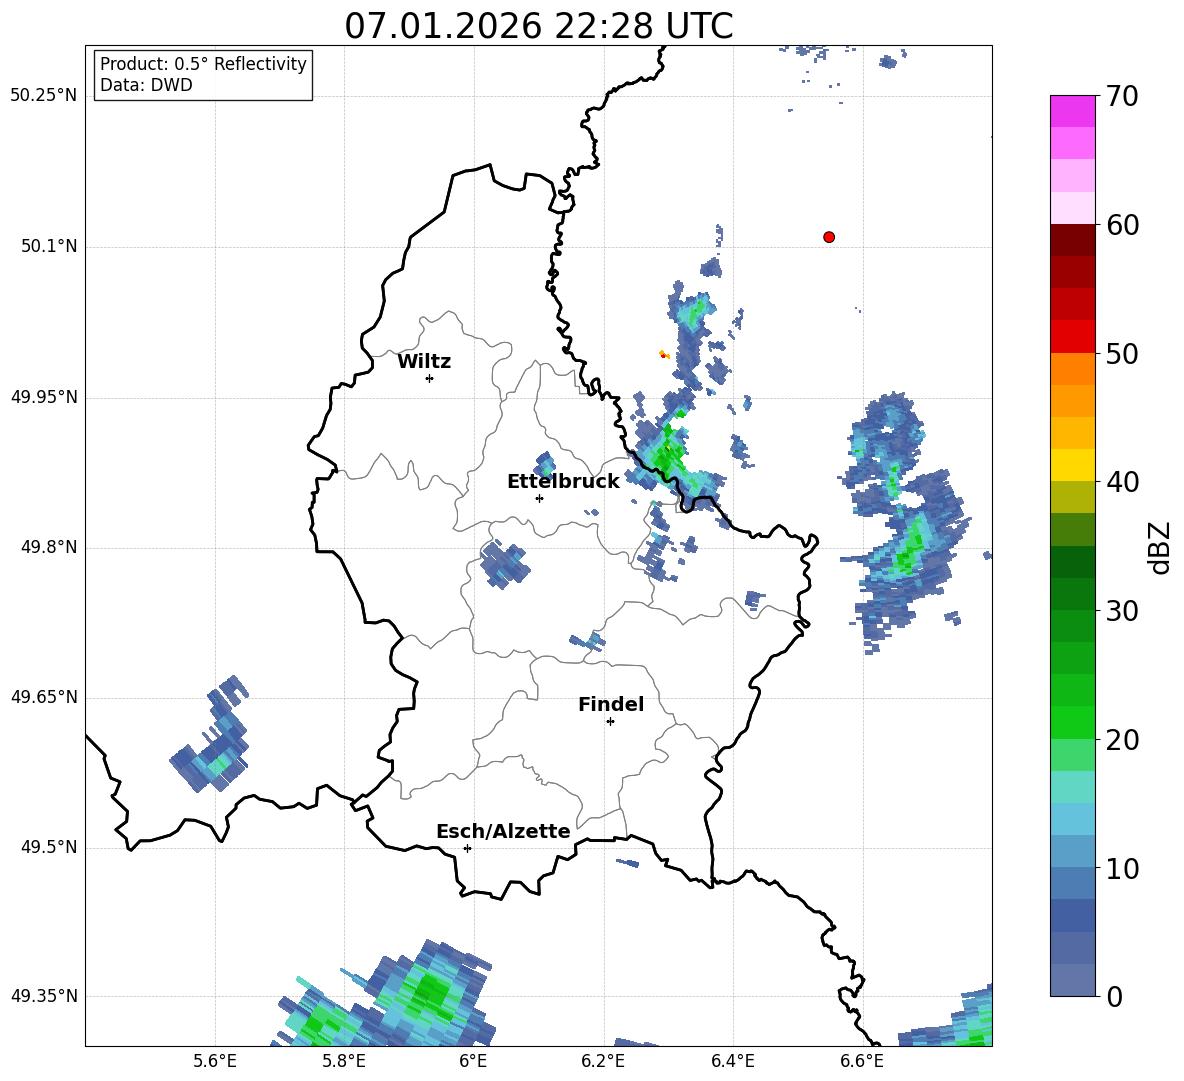The width and height of the screenshot is (1184, 1081).
Task: Click the 49.95°N latitude label
Action: pyautogui.click(x=44, y=396)
